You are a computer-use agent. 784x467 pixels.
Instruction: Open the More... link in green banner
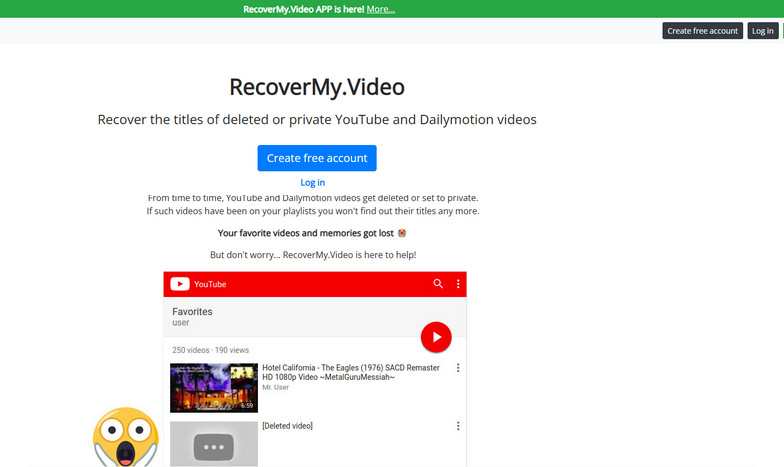380,9
